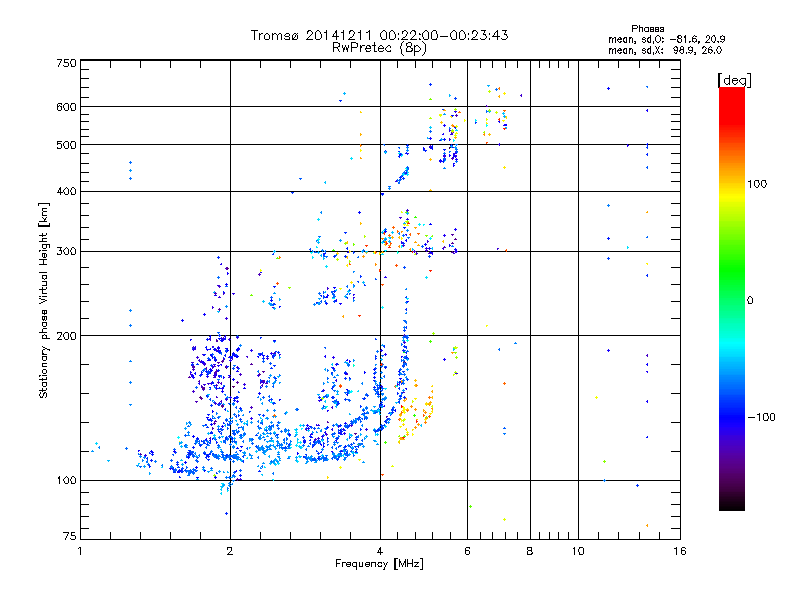Click the y-axis tick label '100'
The height and width of the screenshot is (600, 800).
pyautogui.click(x=67, y=480)
